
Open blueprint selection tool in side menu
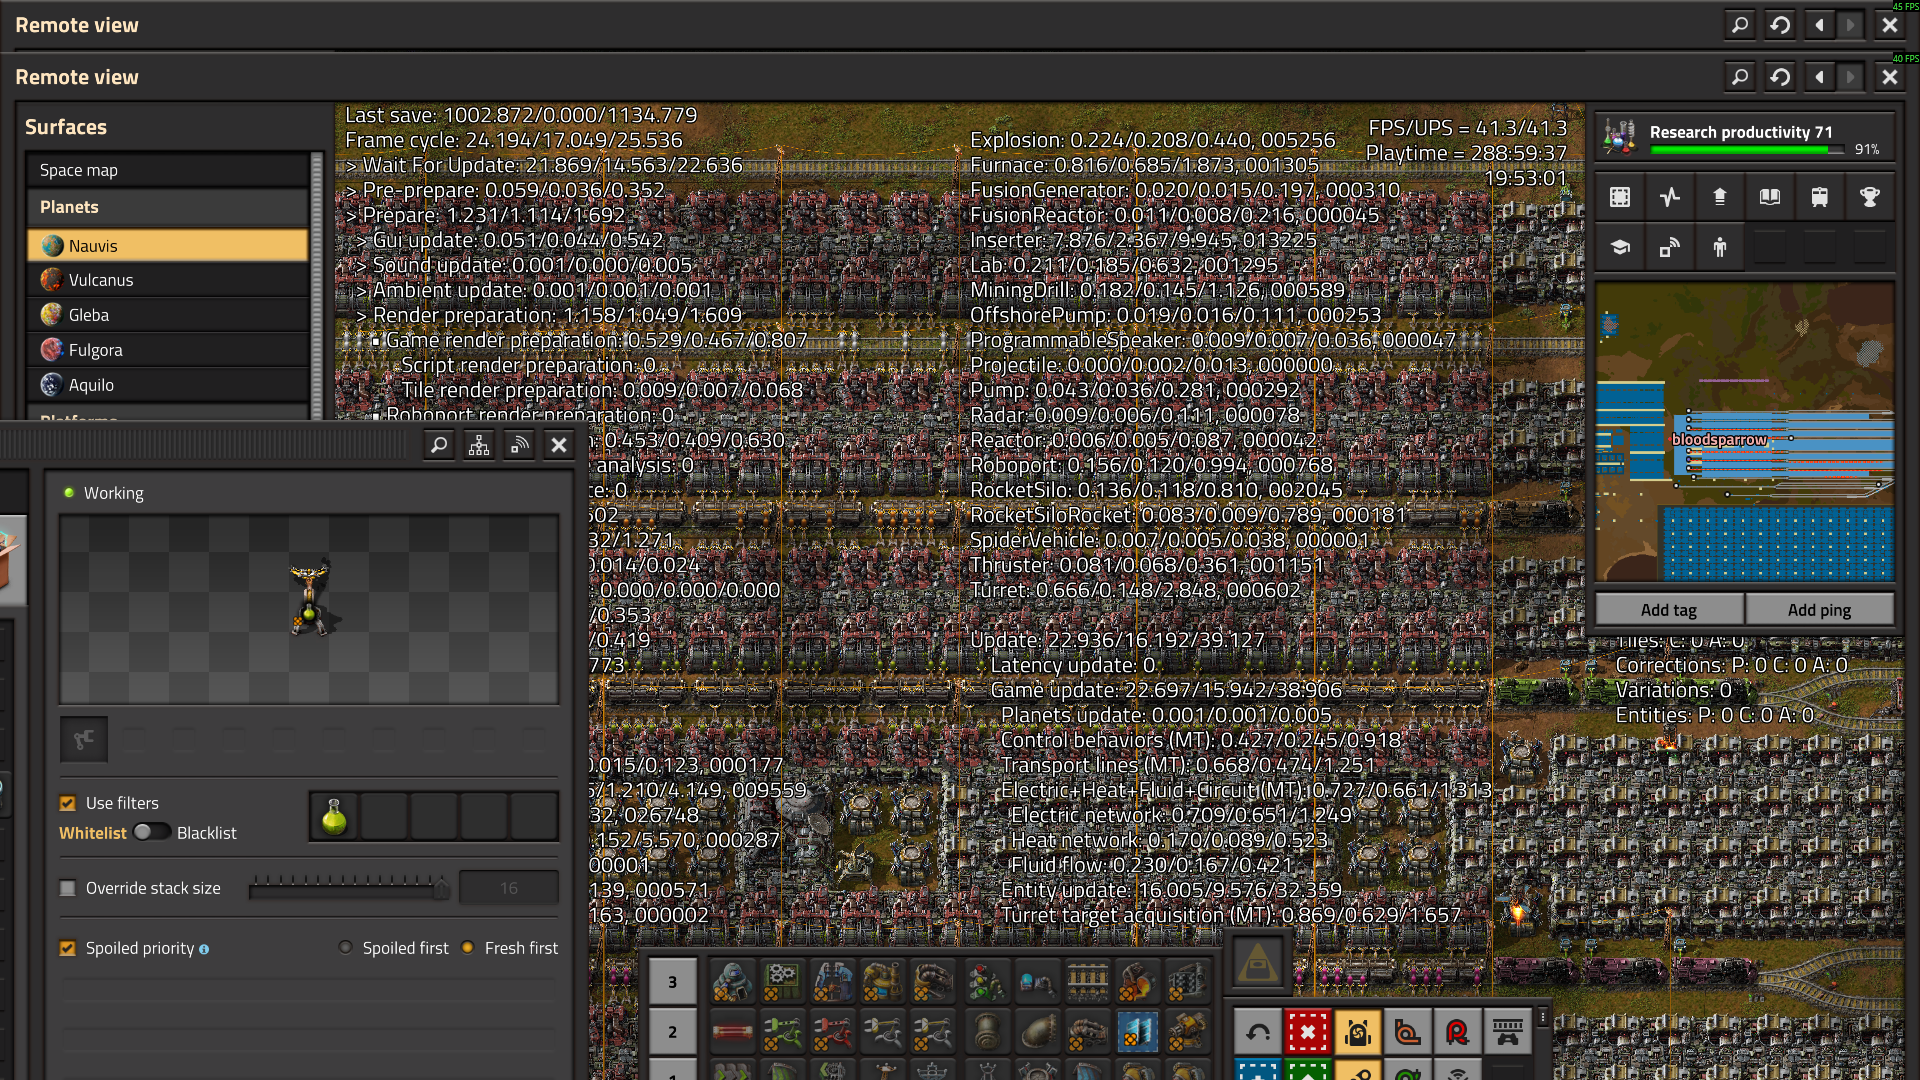tap(1620, 197)
